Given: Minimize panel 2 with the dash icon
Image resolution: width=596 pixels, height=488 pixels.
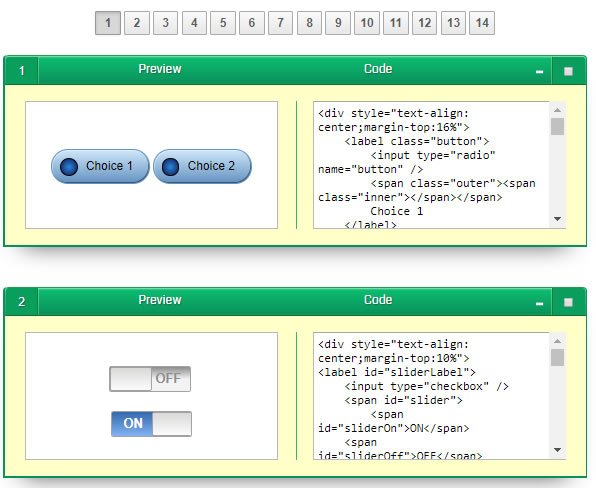Looking at the screenshot, I should click(x=539, y=303).
